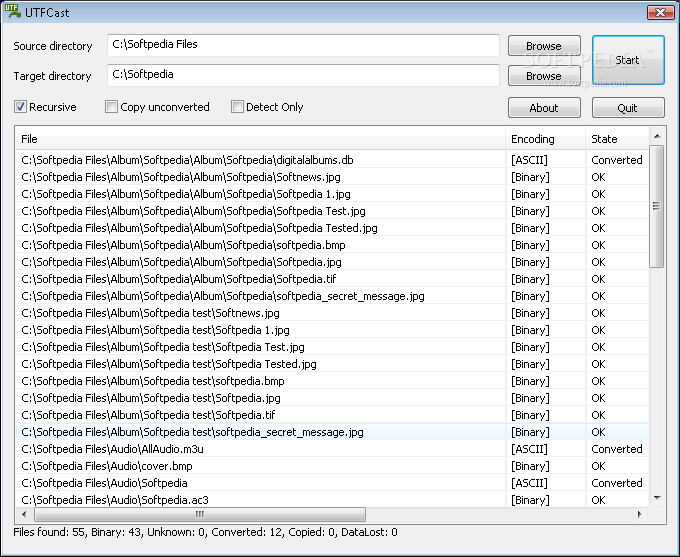
Task: Click Converted state of digitalalbums.db row
Action: (617, 160)
